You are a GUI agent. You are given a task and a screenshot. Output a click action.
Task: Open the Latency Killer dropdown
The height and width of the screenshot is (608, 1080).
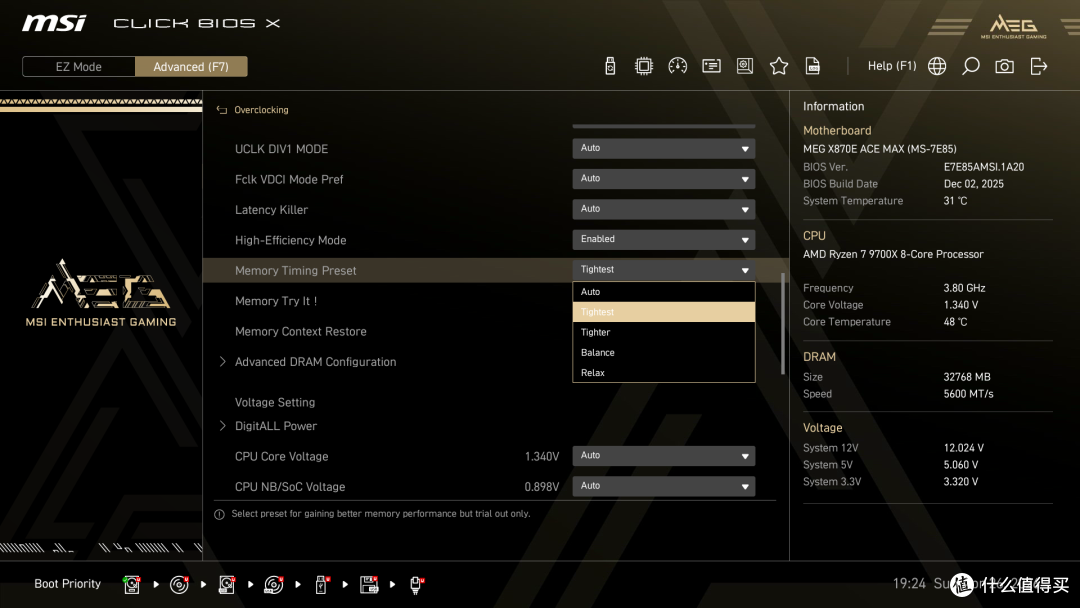coord(663,209)
